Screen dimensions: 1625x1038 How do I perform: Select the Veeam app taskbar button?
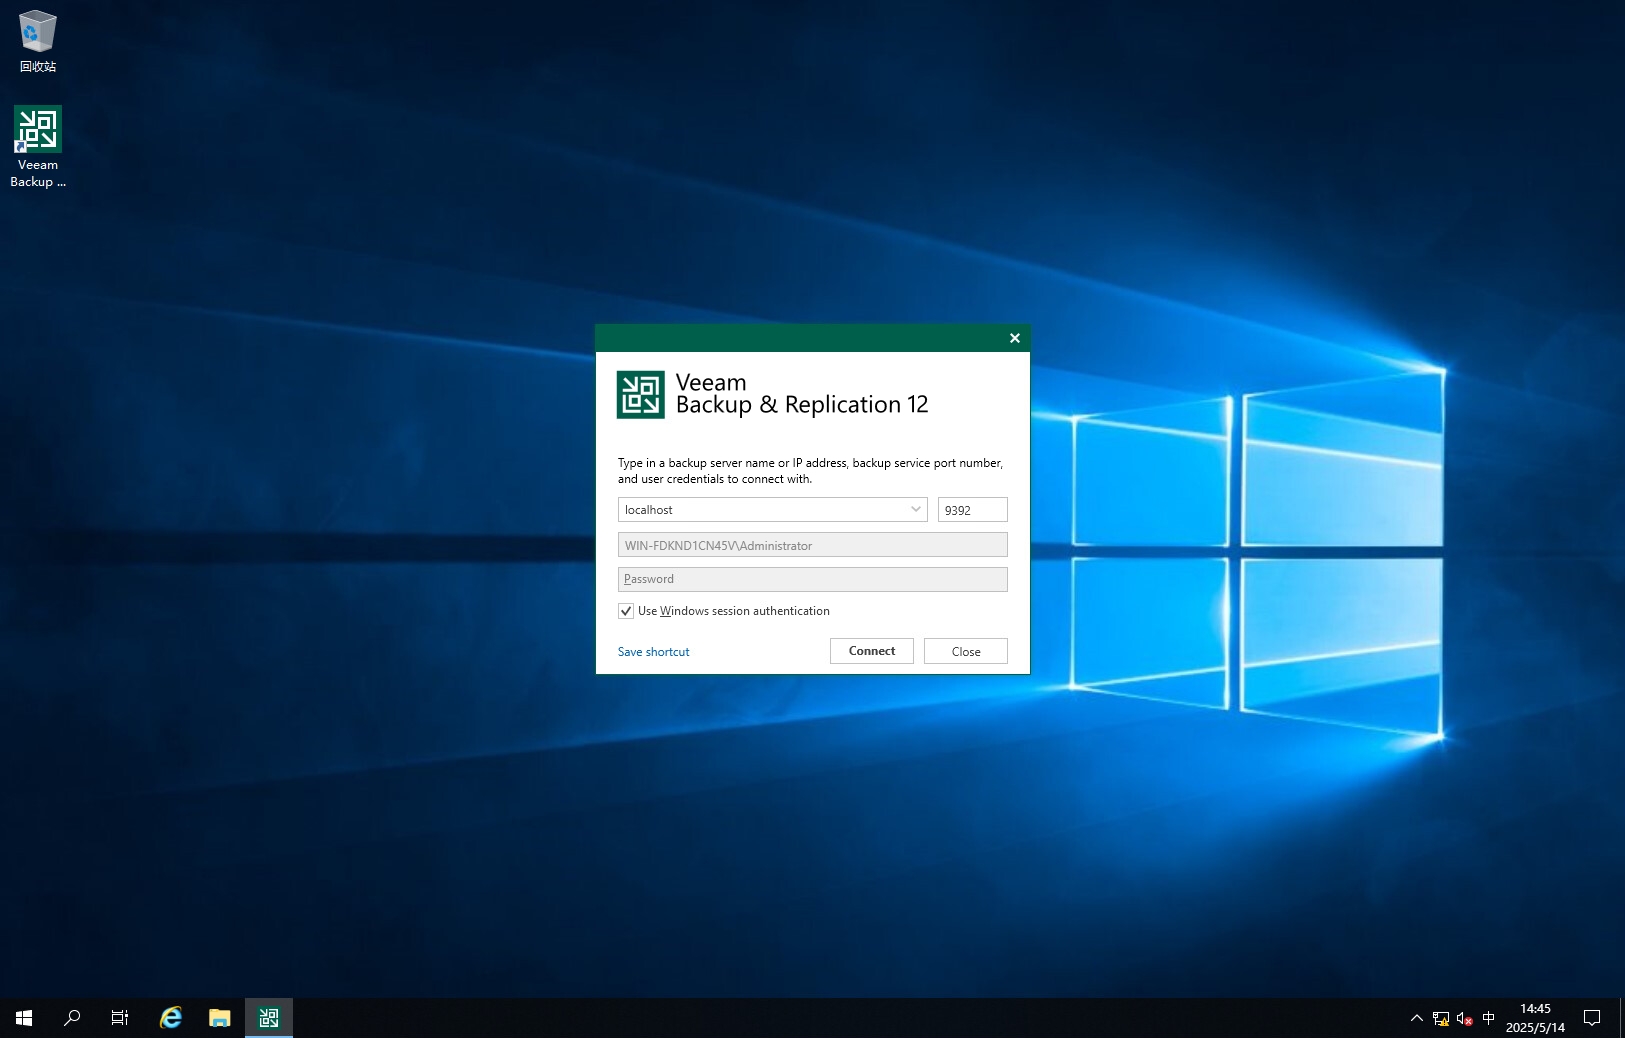point(269,1018)
